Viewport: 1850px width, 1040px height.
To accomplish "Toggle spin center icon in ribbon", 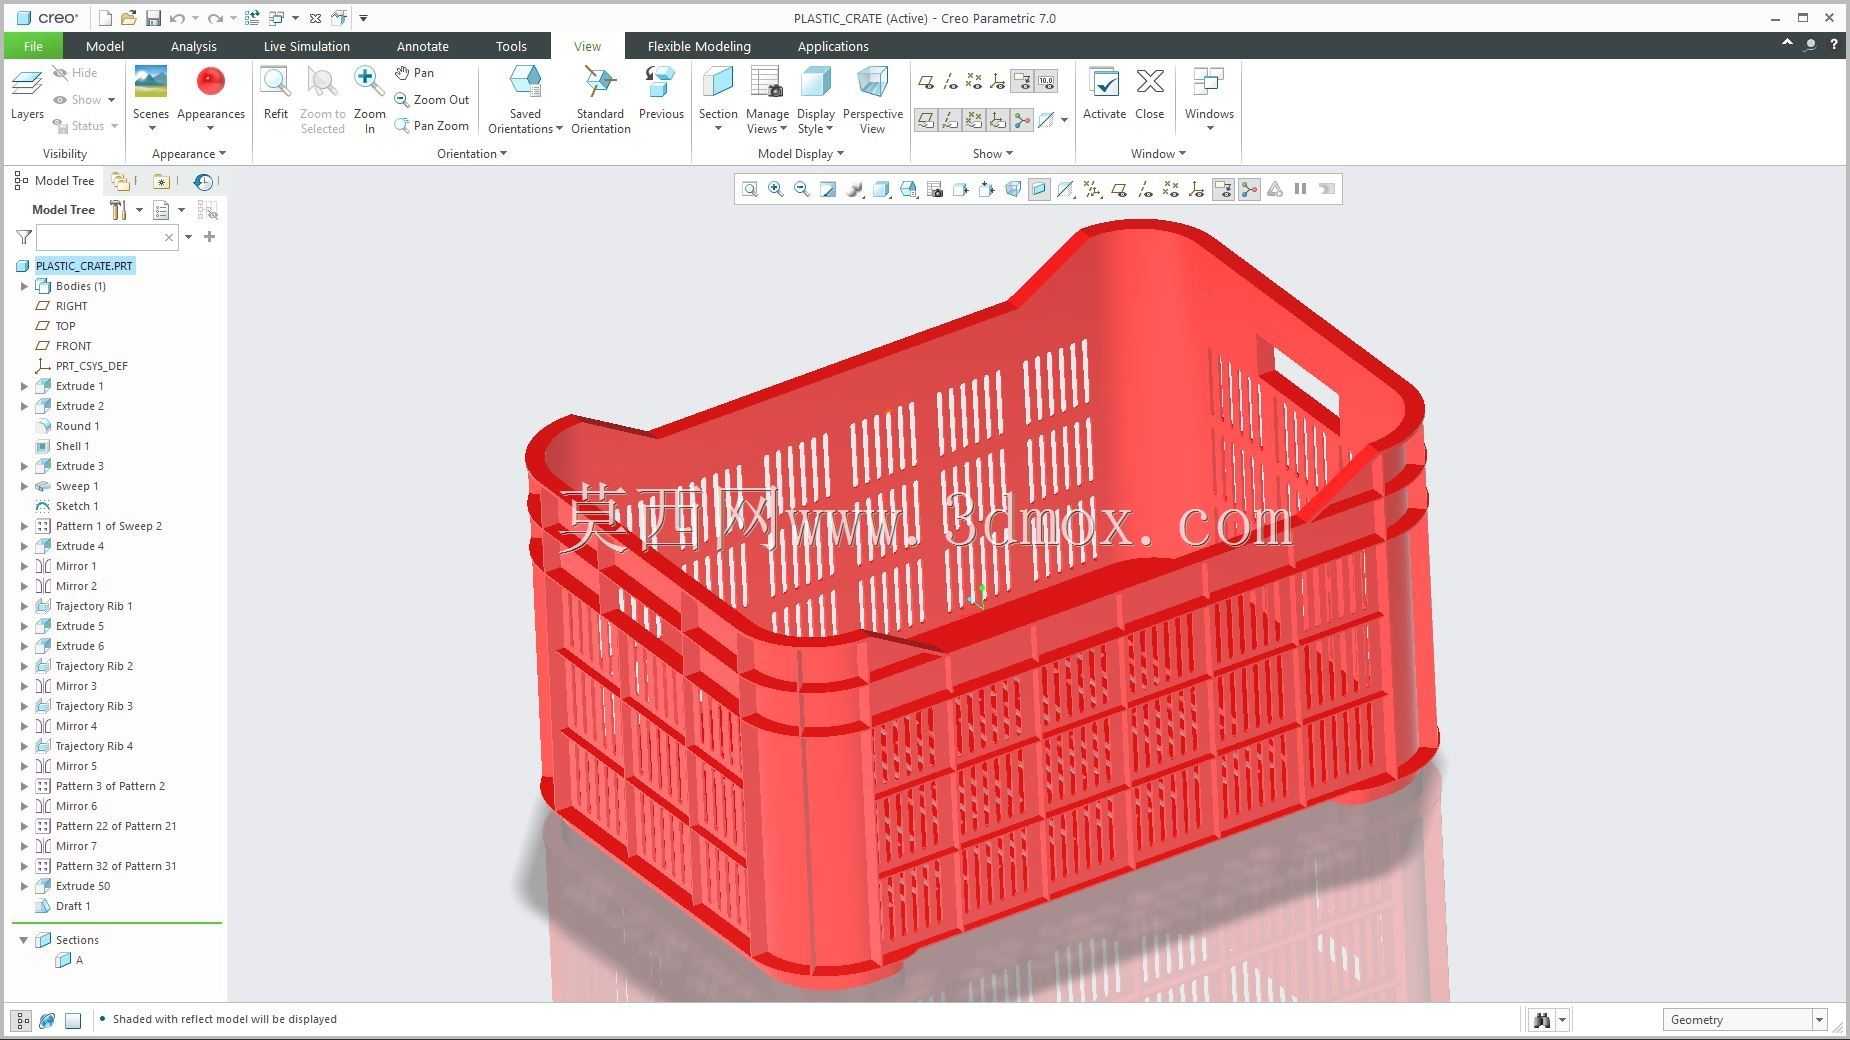I will pos(1022,120).
